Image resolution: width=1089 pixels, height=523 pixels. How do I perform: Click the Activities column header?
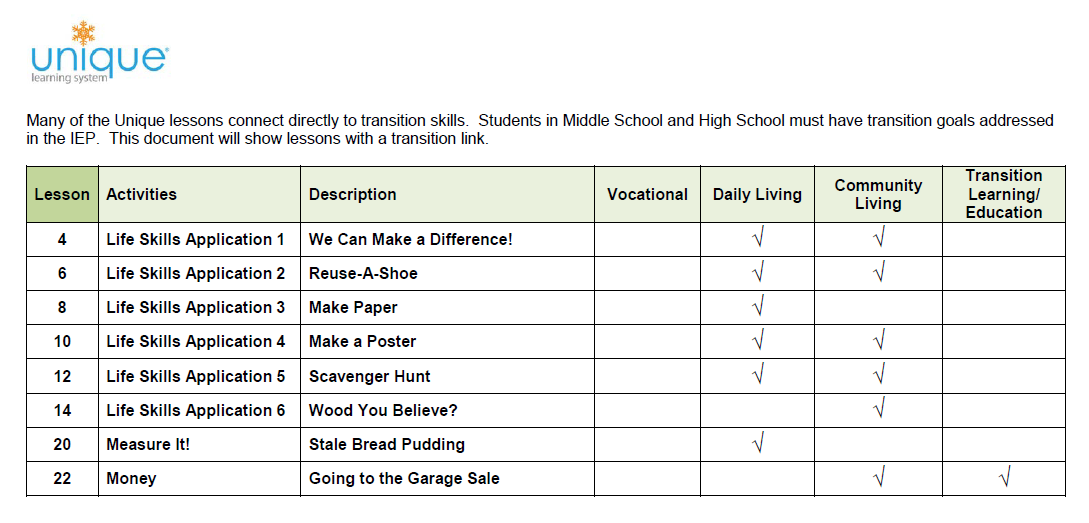(x=141, y=195)
